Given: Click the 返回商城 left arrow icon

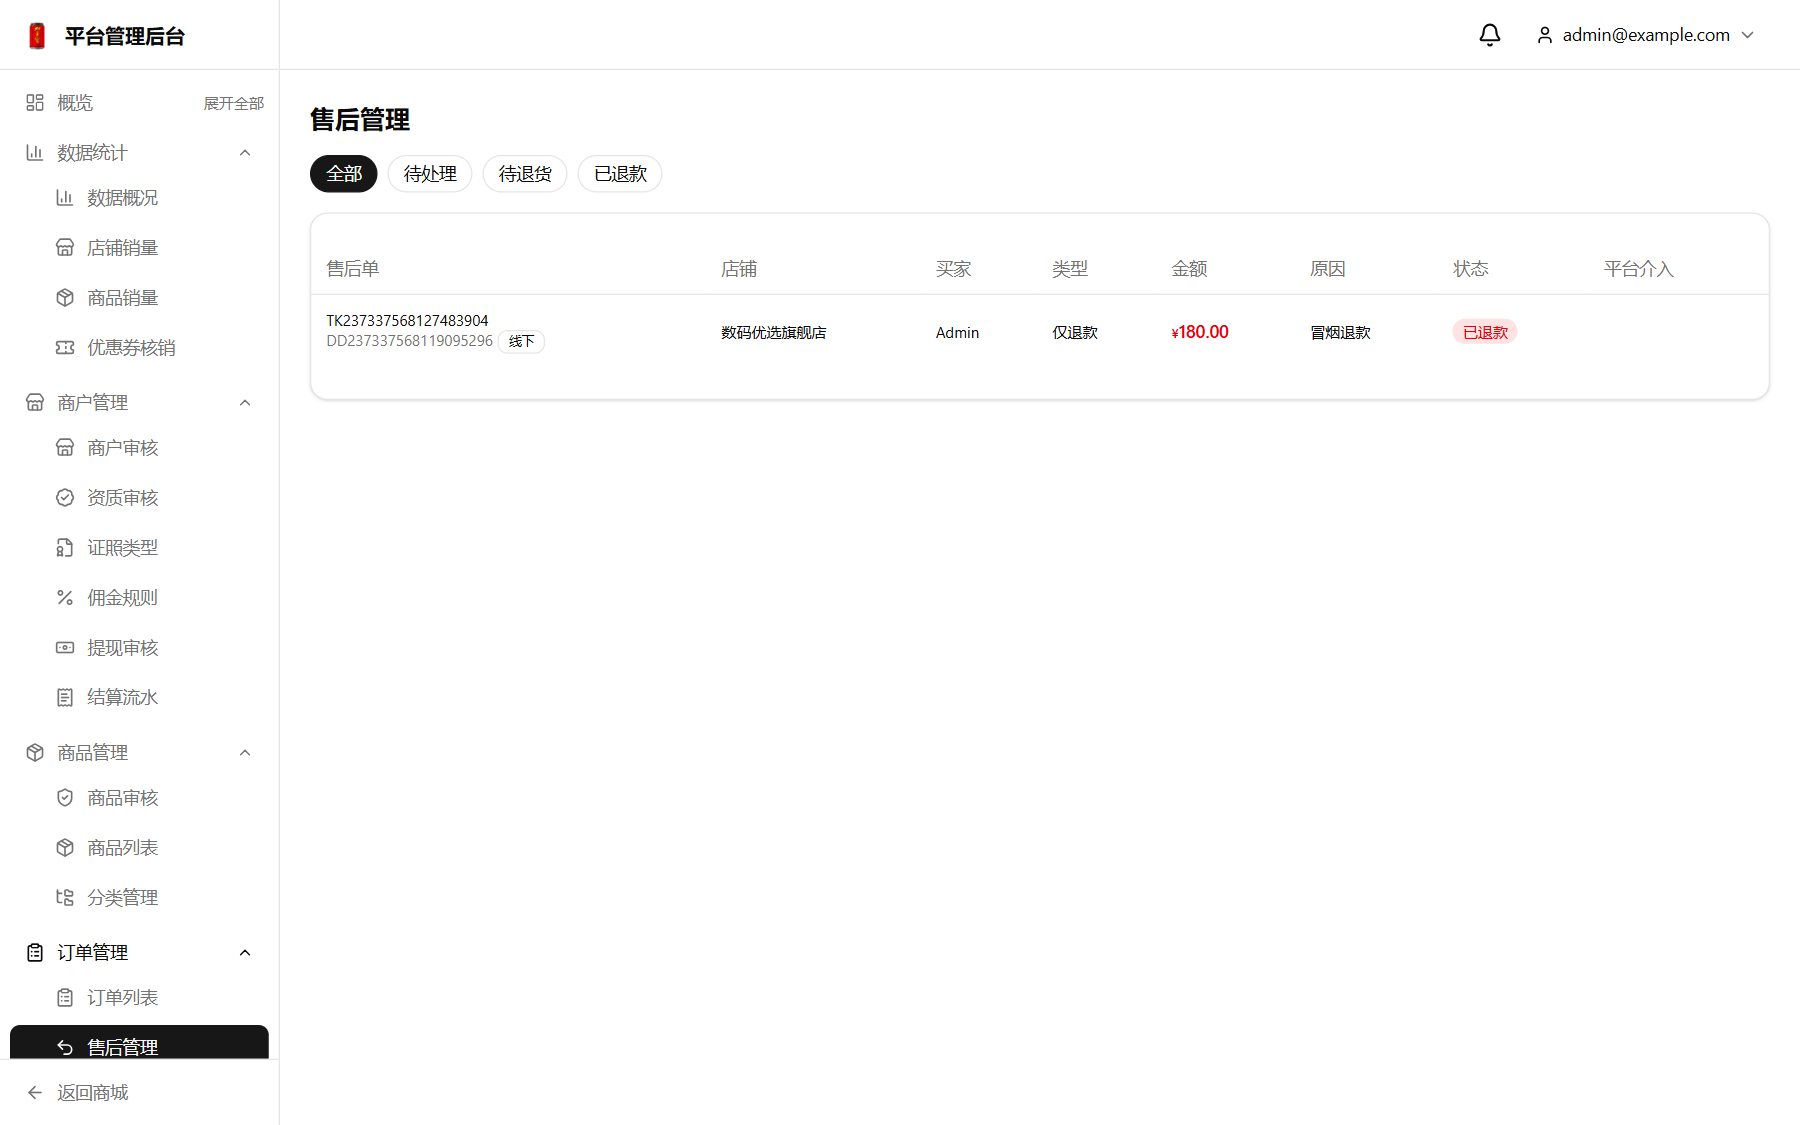Looking at the screenshot, I should click(35, 1093).
